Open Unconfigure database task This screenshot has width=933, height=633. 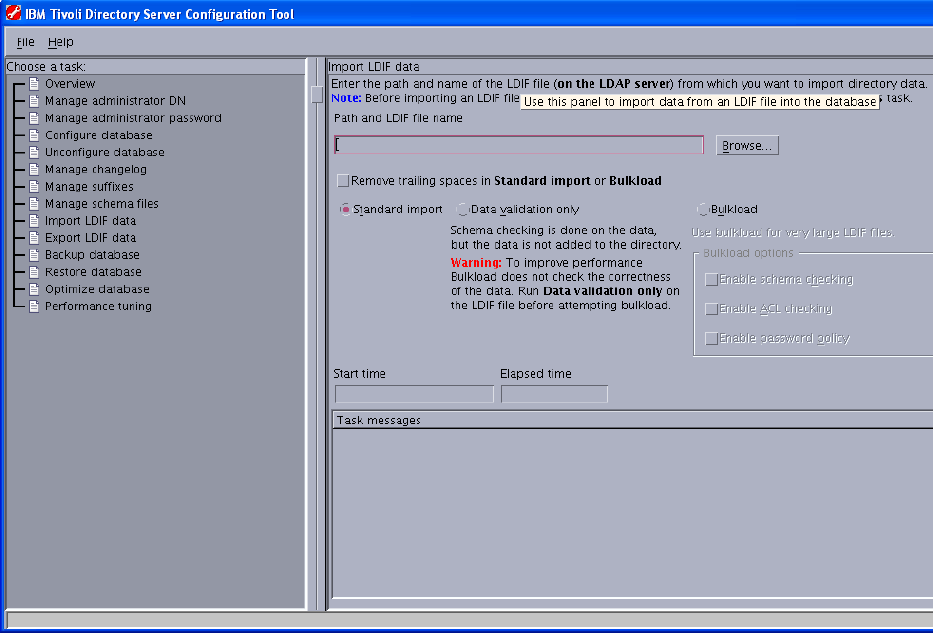(105, 152)
